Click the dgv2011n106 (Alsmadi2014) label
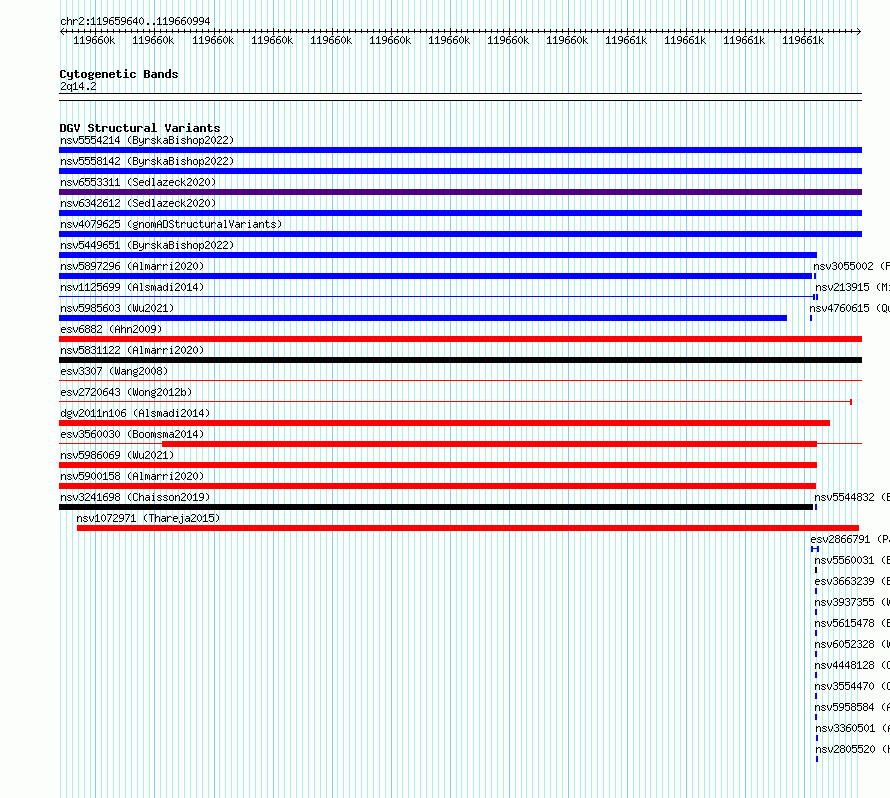Viewport: 890px width, 798px height. click(135, 413)
